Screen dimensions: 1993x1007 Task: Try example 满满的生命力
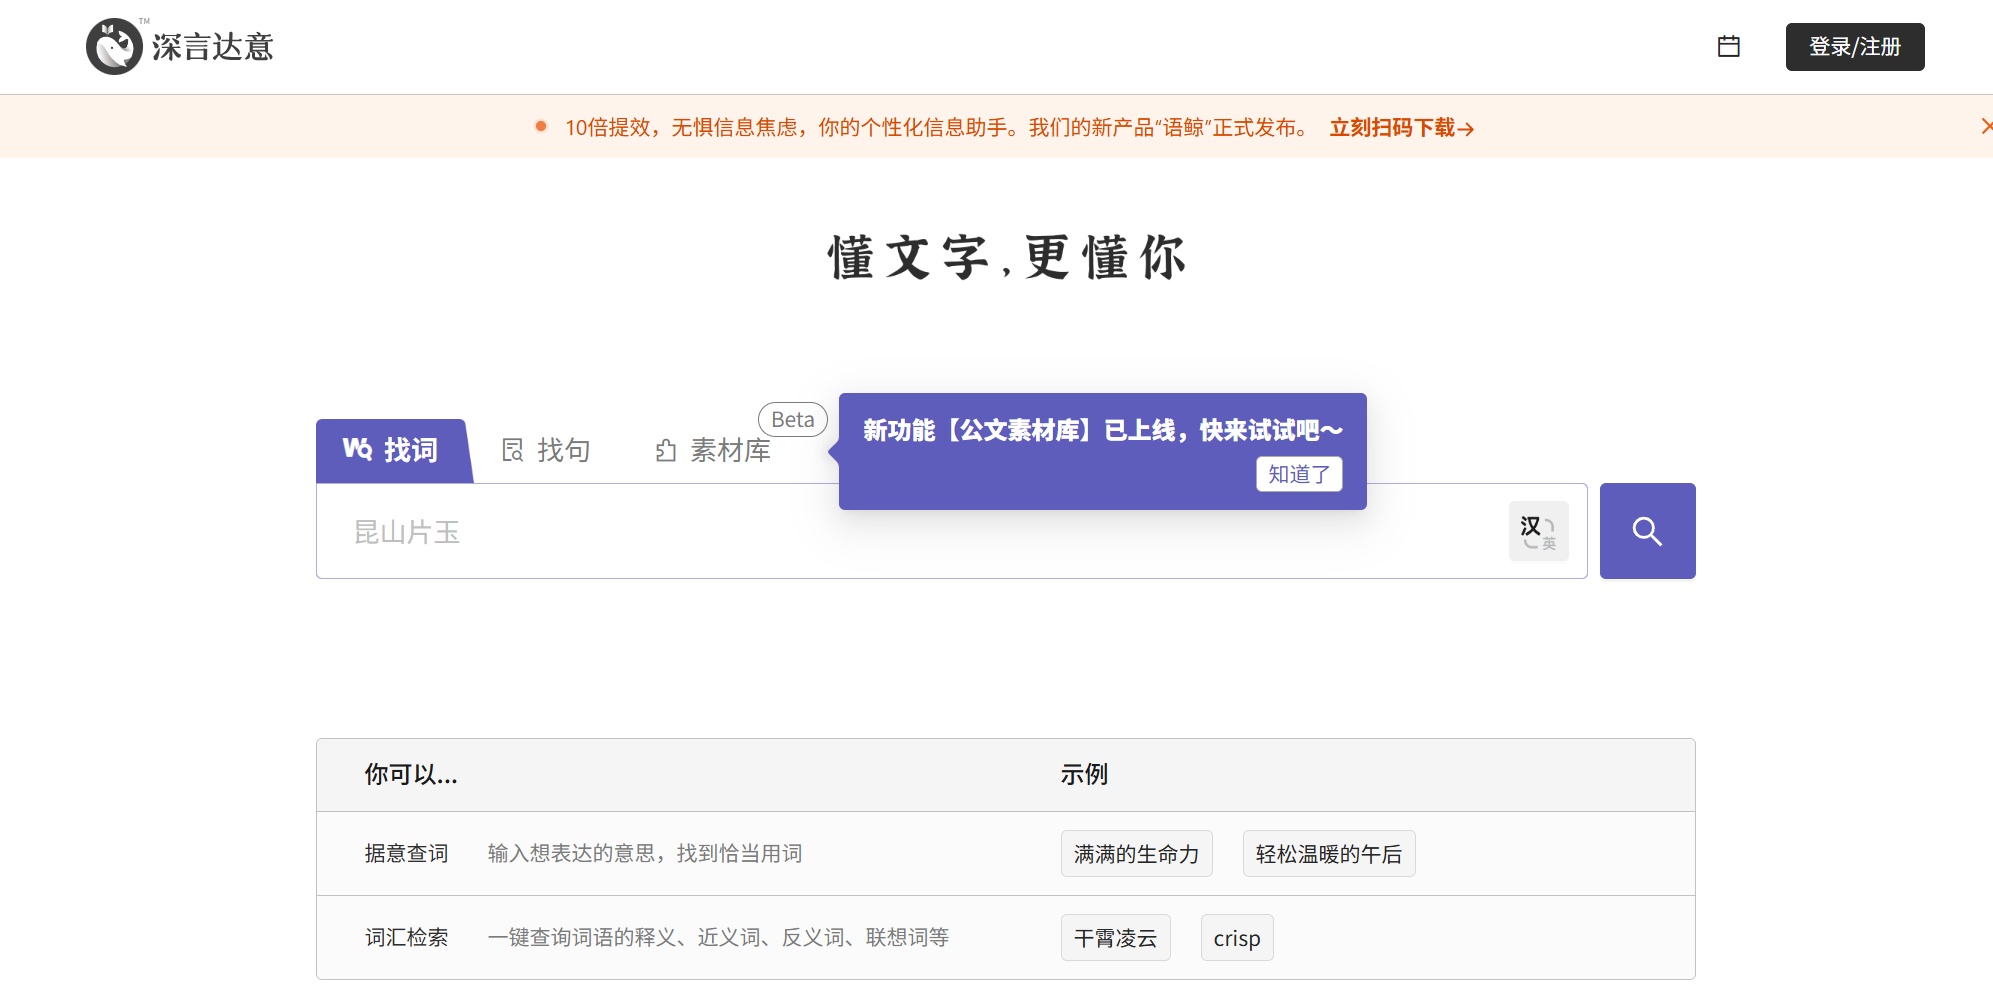click(x=1136, y=854)
